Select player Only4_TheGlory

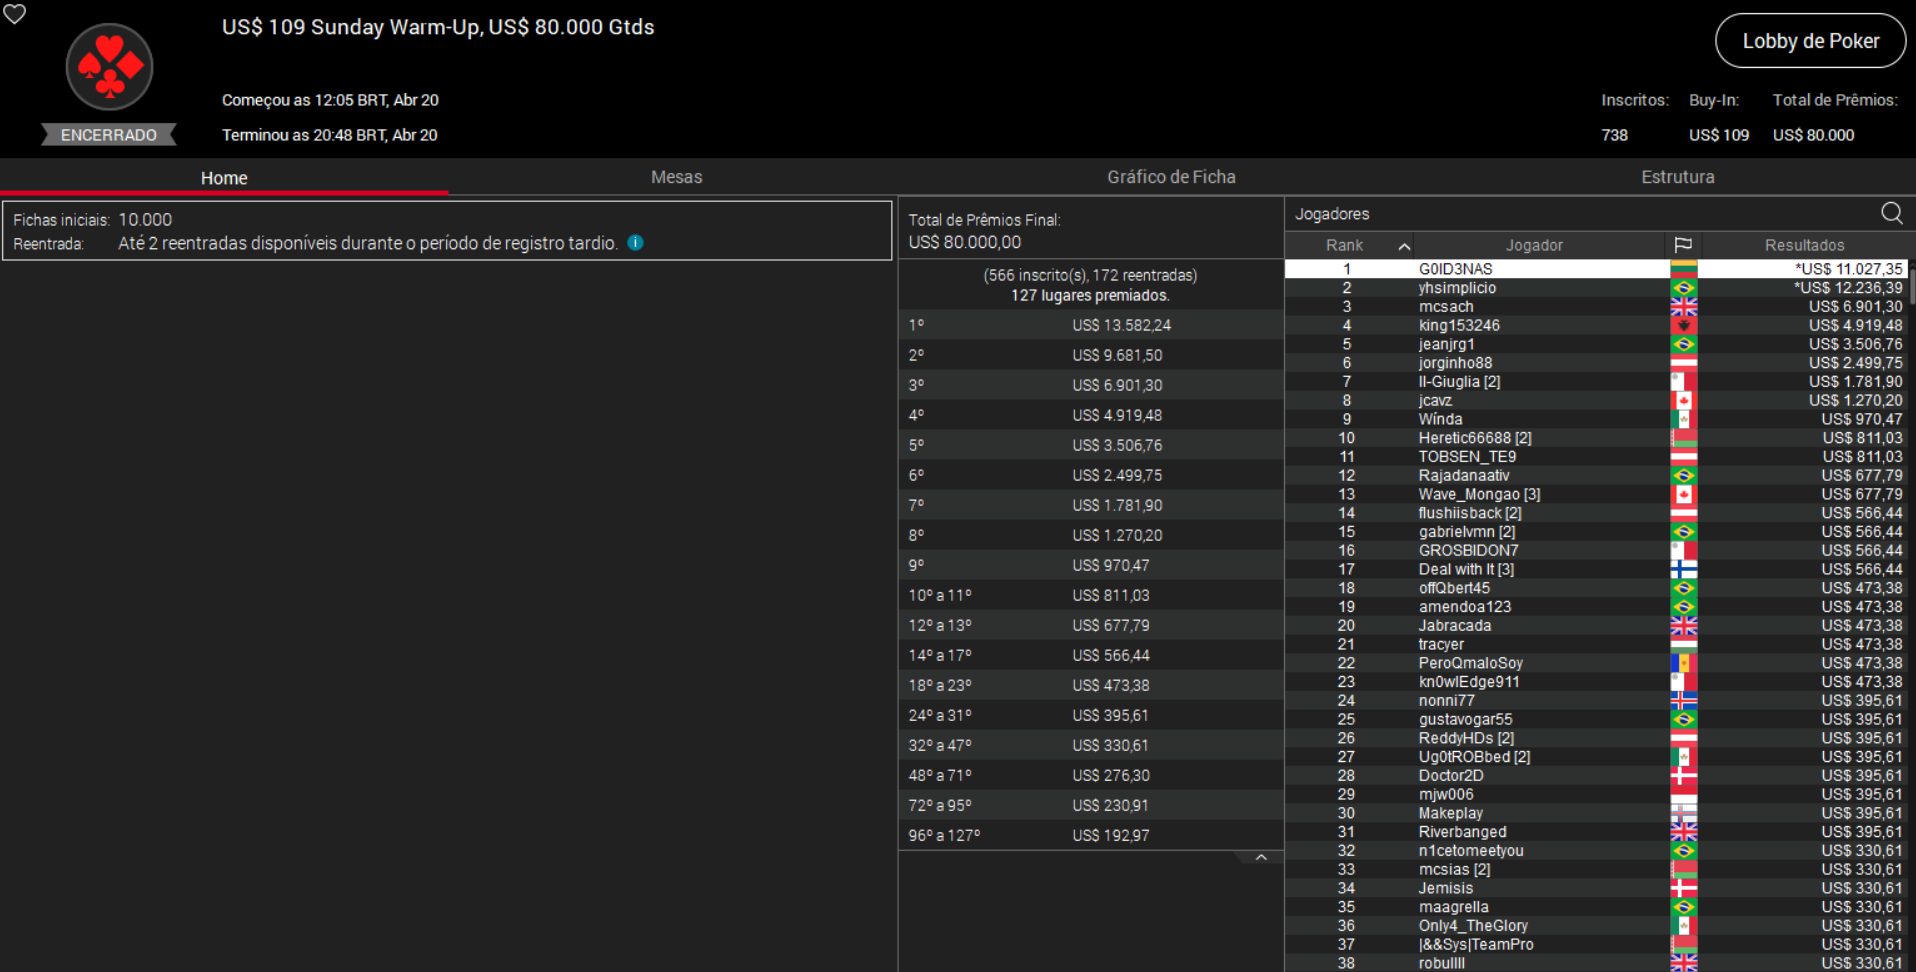tap(1596, 925)
